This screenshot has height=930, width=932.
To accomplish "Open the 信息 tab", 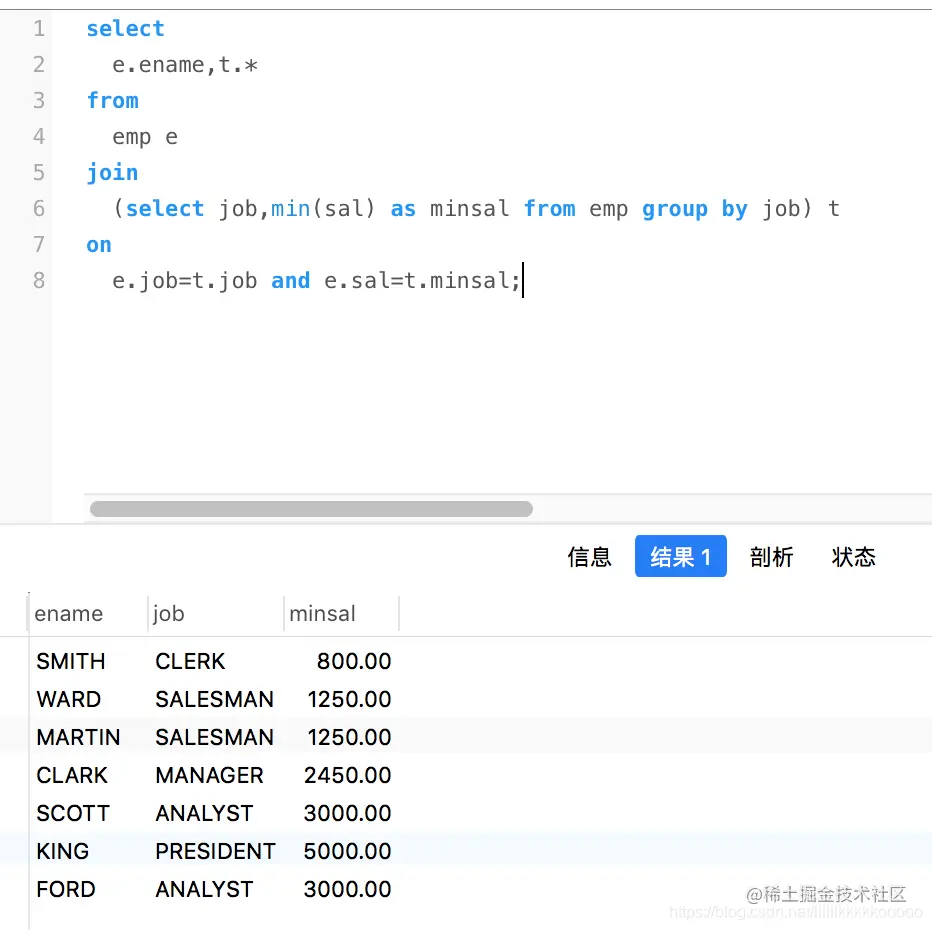I will click(589, 557).
